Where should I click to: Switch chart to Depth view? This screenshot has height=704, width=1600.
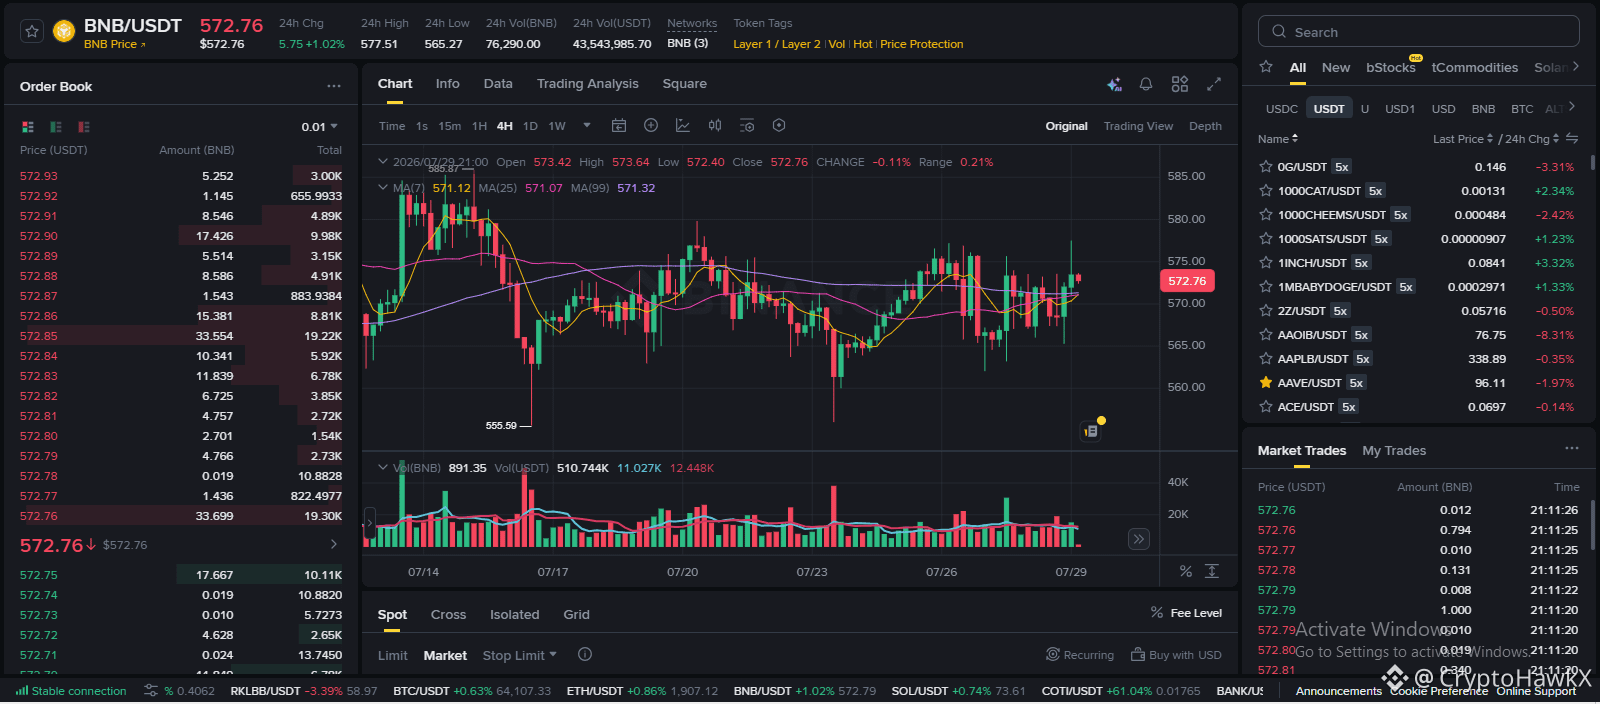click(x=1205, y=126)
